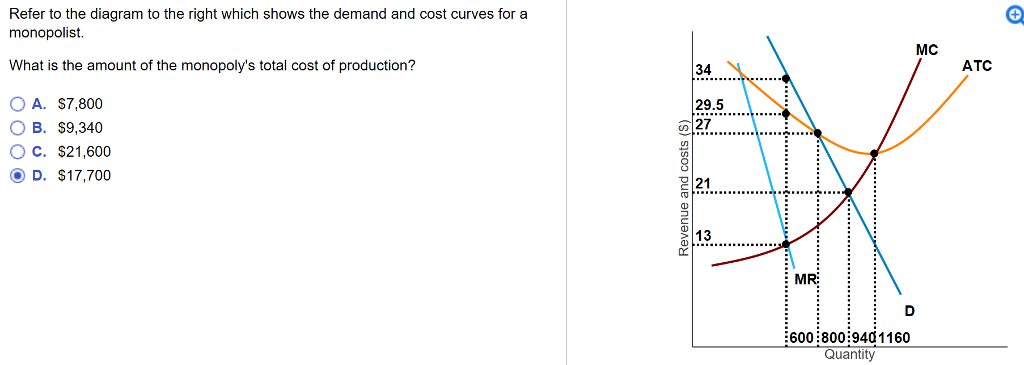Click the MR curve label

[x=805, y=279]
